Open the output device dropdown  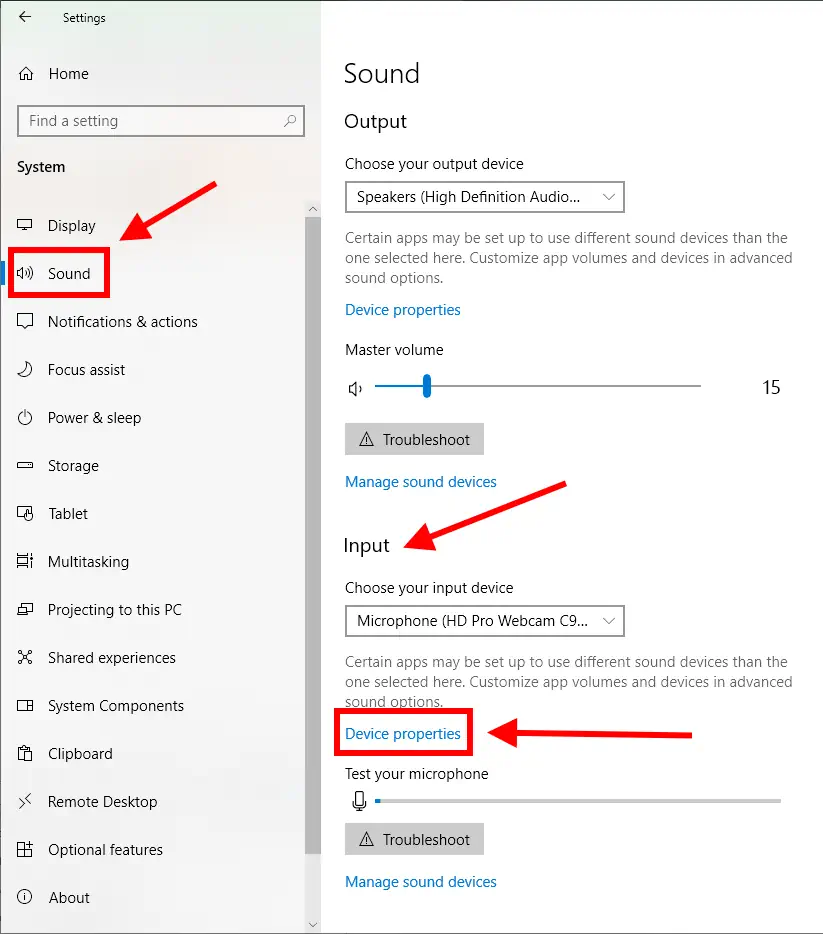tap(484, 197)
